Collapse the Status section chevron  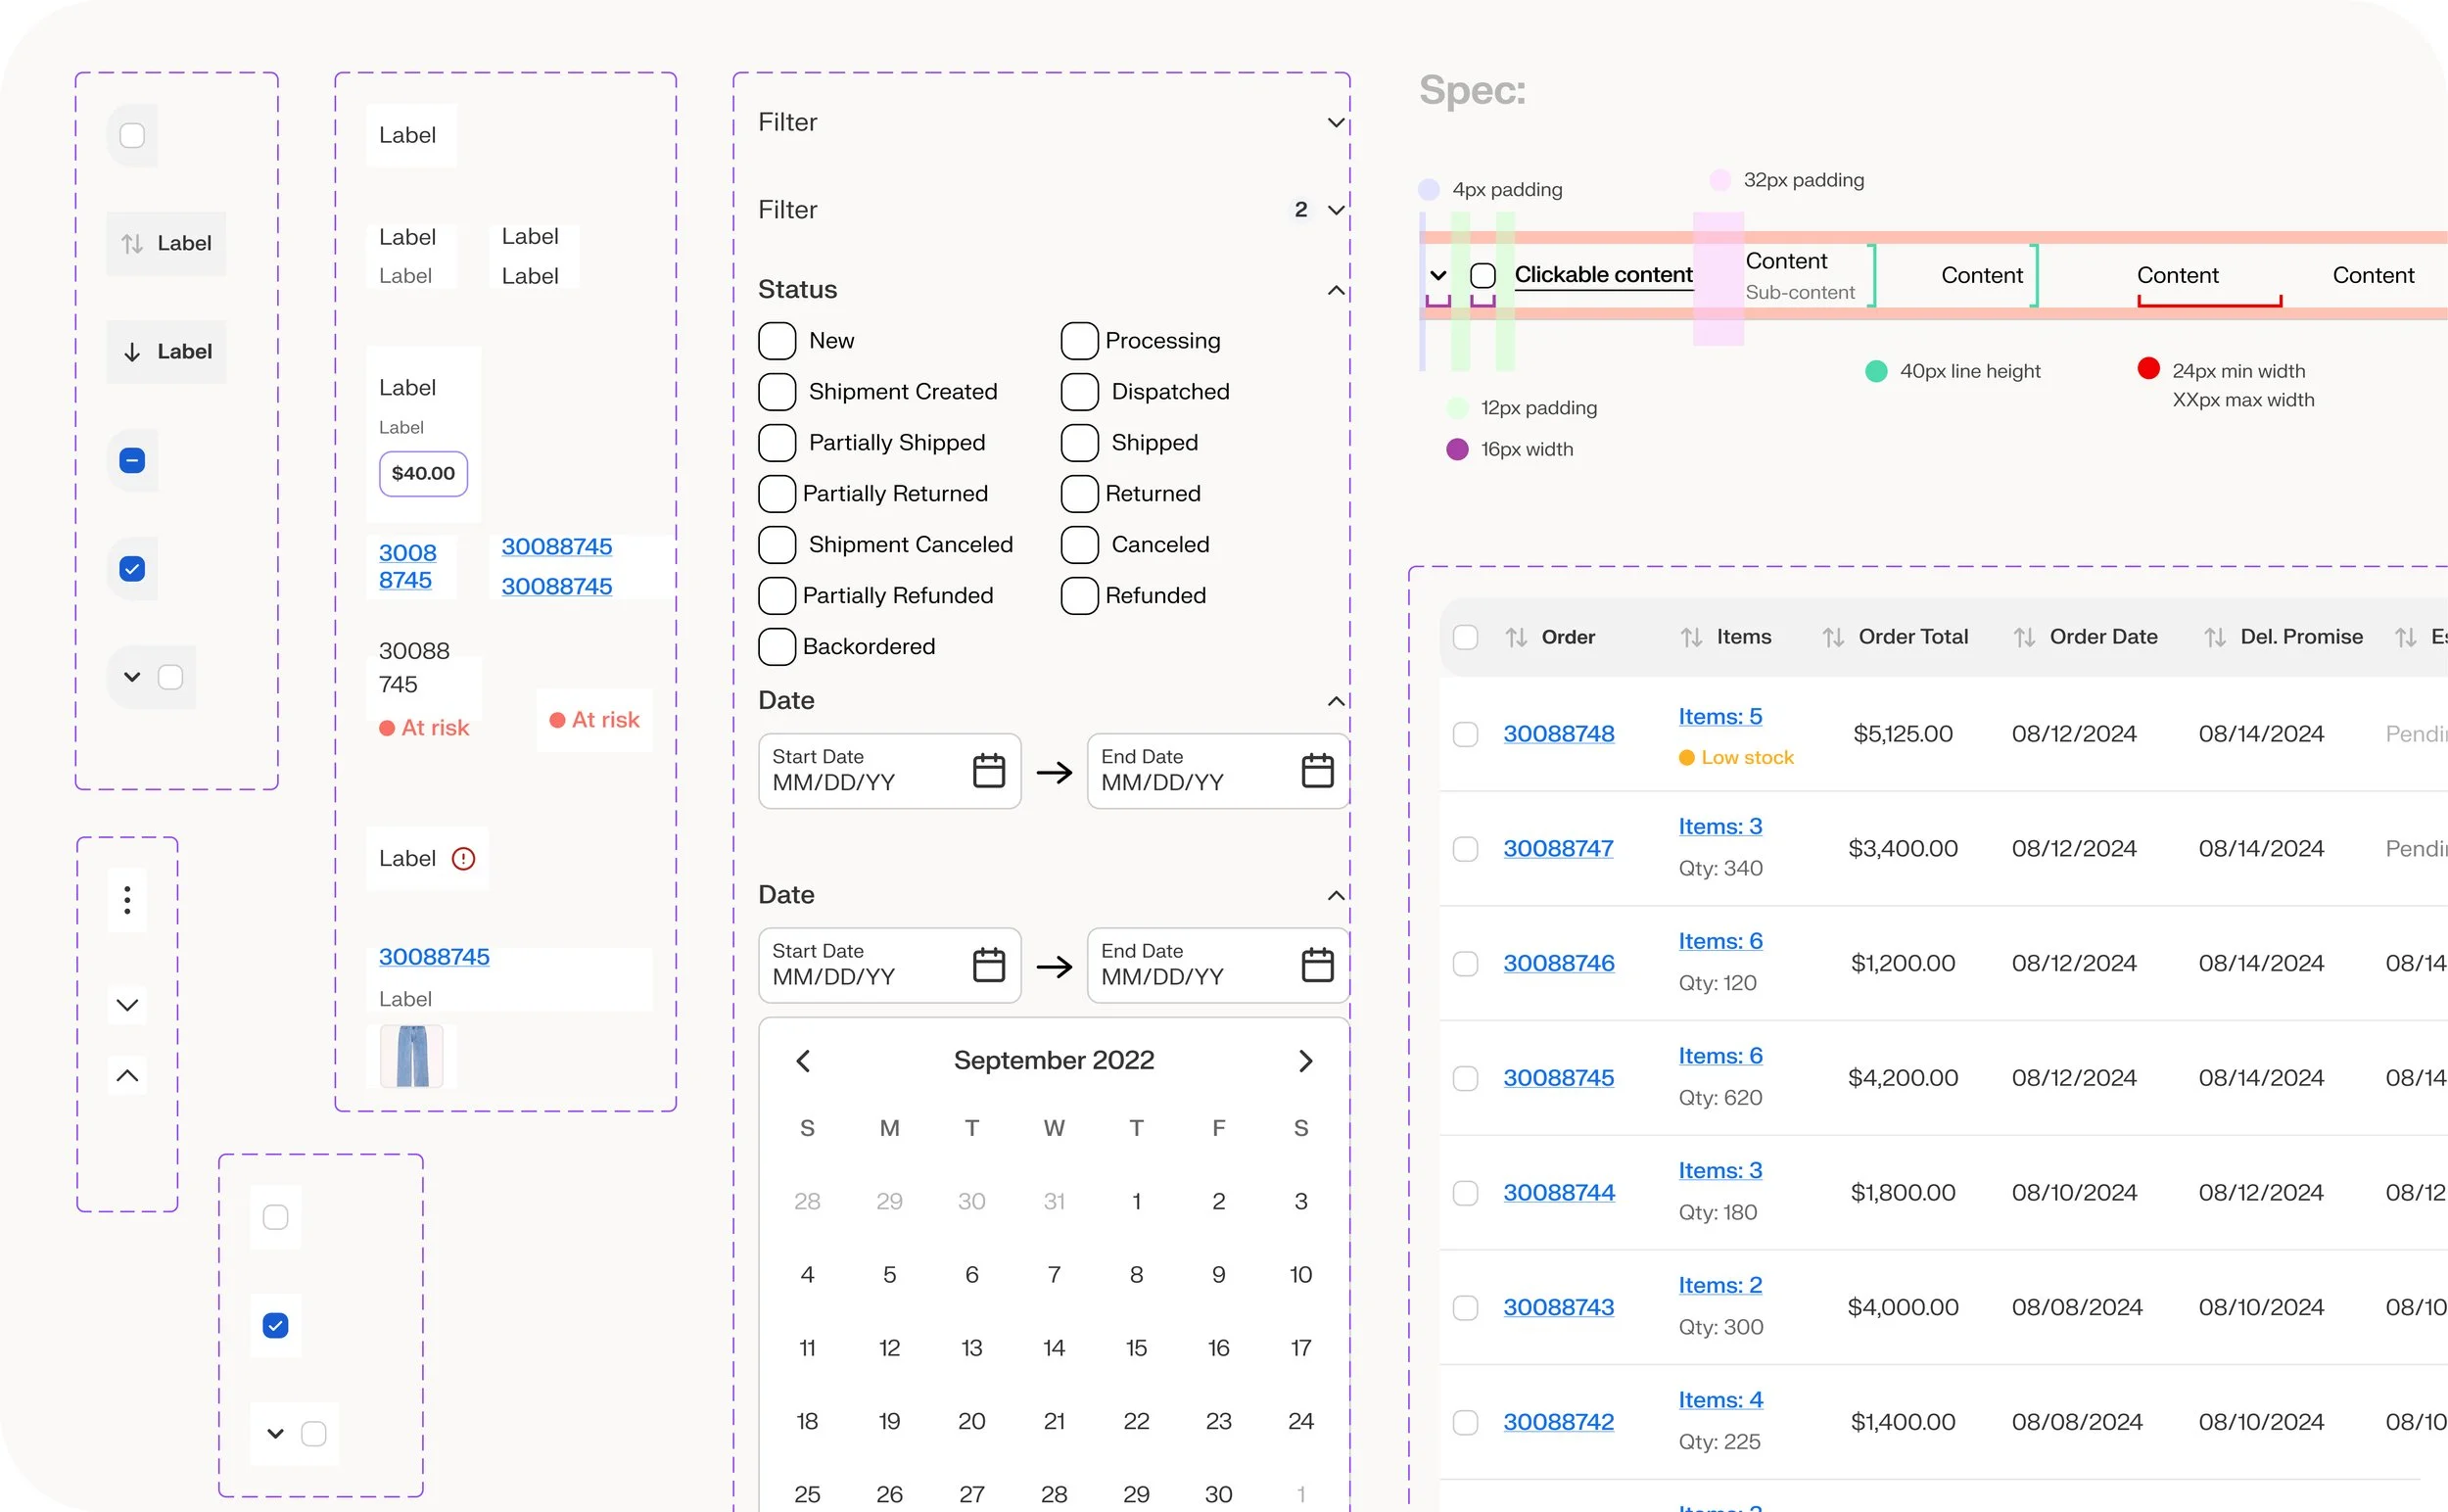[x=1335, y=291]
